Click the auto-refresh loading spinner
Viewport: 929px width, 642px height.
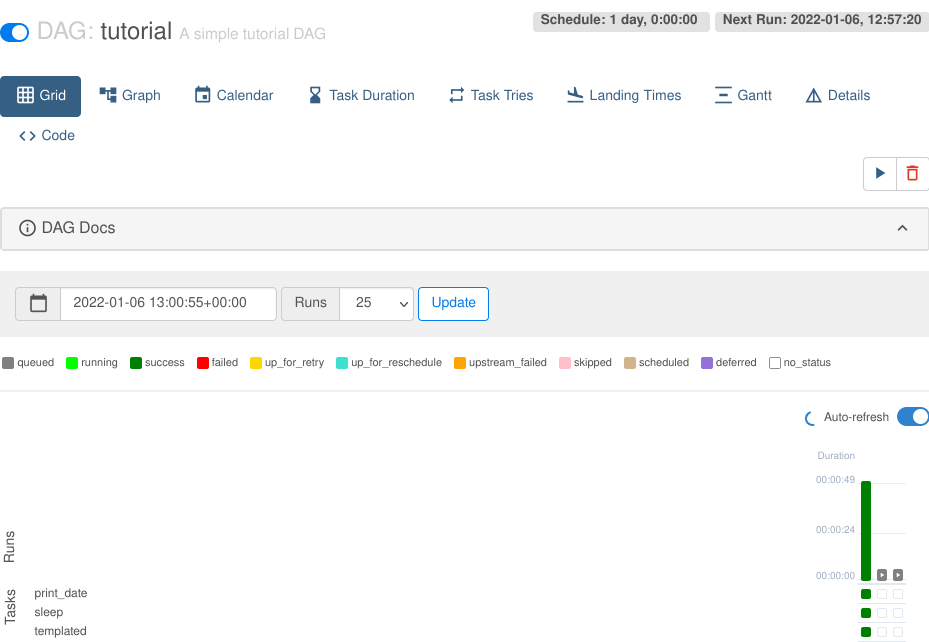click(x=810, y=418)
